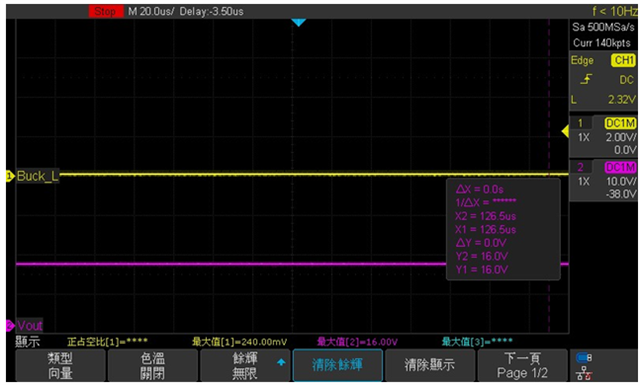Go to next page via 下一頁 Page 1/2
Image resolution: width=640 pixels, height=385 pixels.
coord(522,365)
